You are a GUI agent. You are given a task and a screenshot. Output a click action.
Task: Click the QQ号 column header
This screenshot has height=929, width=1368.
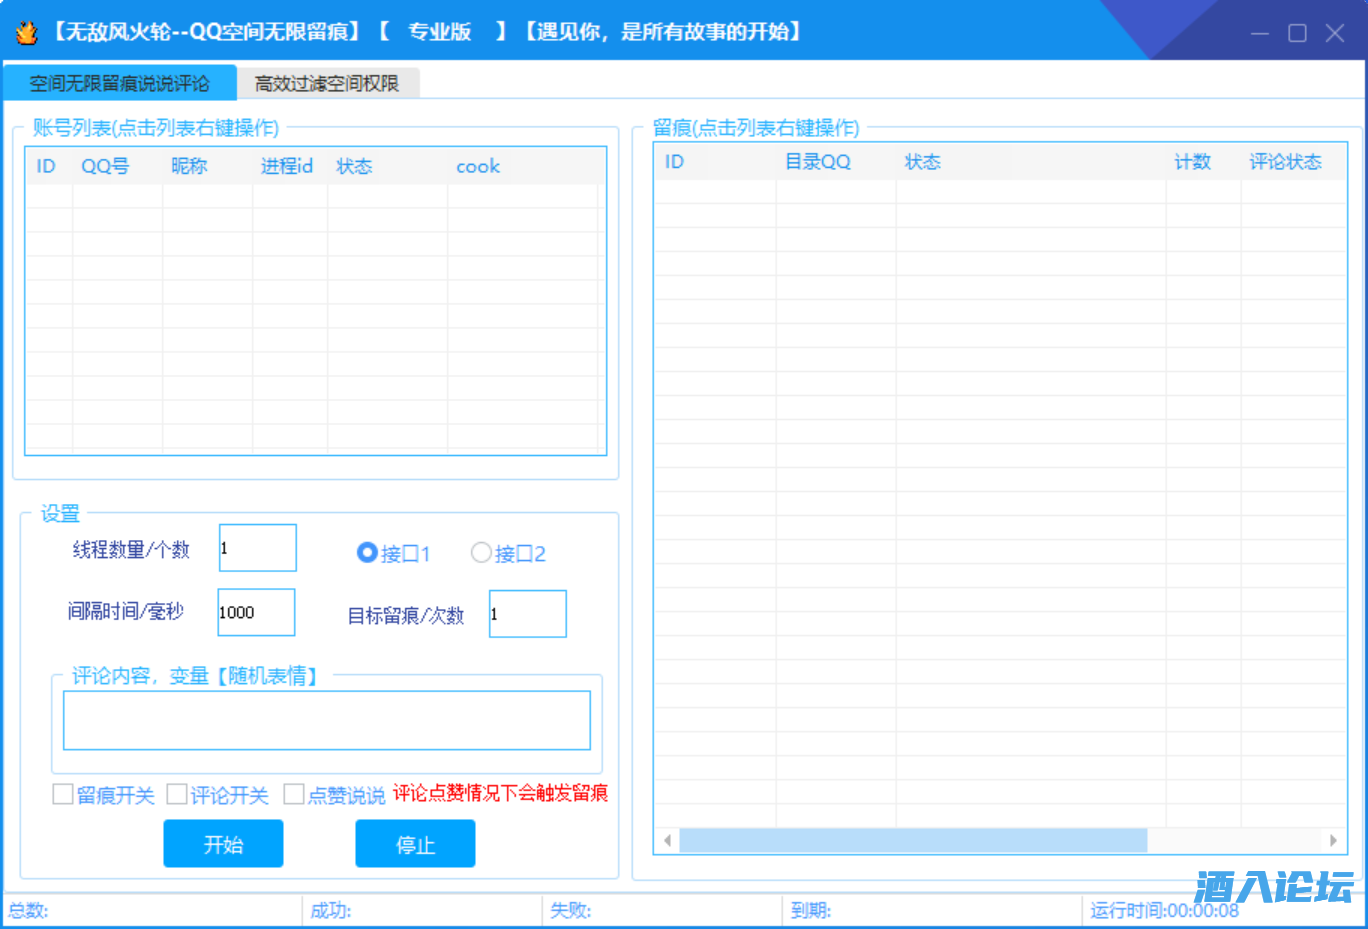coord(105,166)
